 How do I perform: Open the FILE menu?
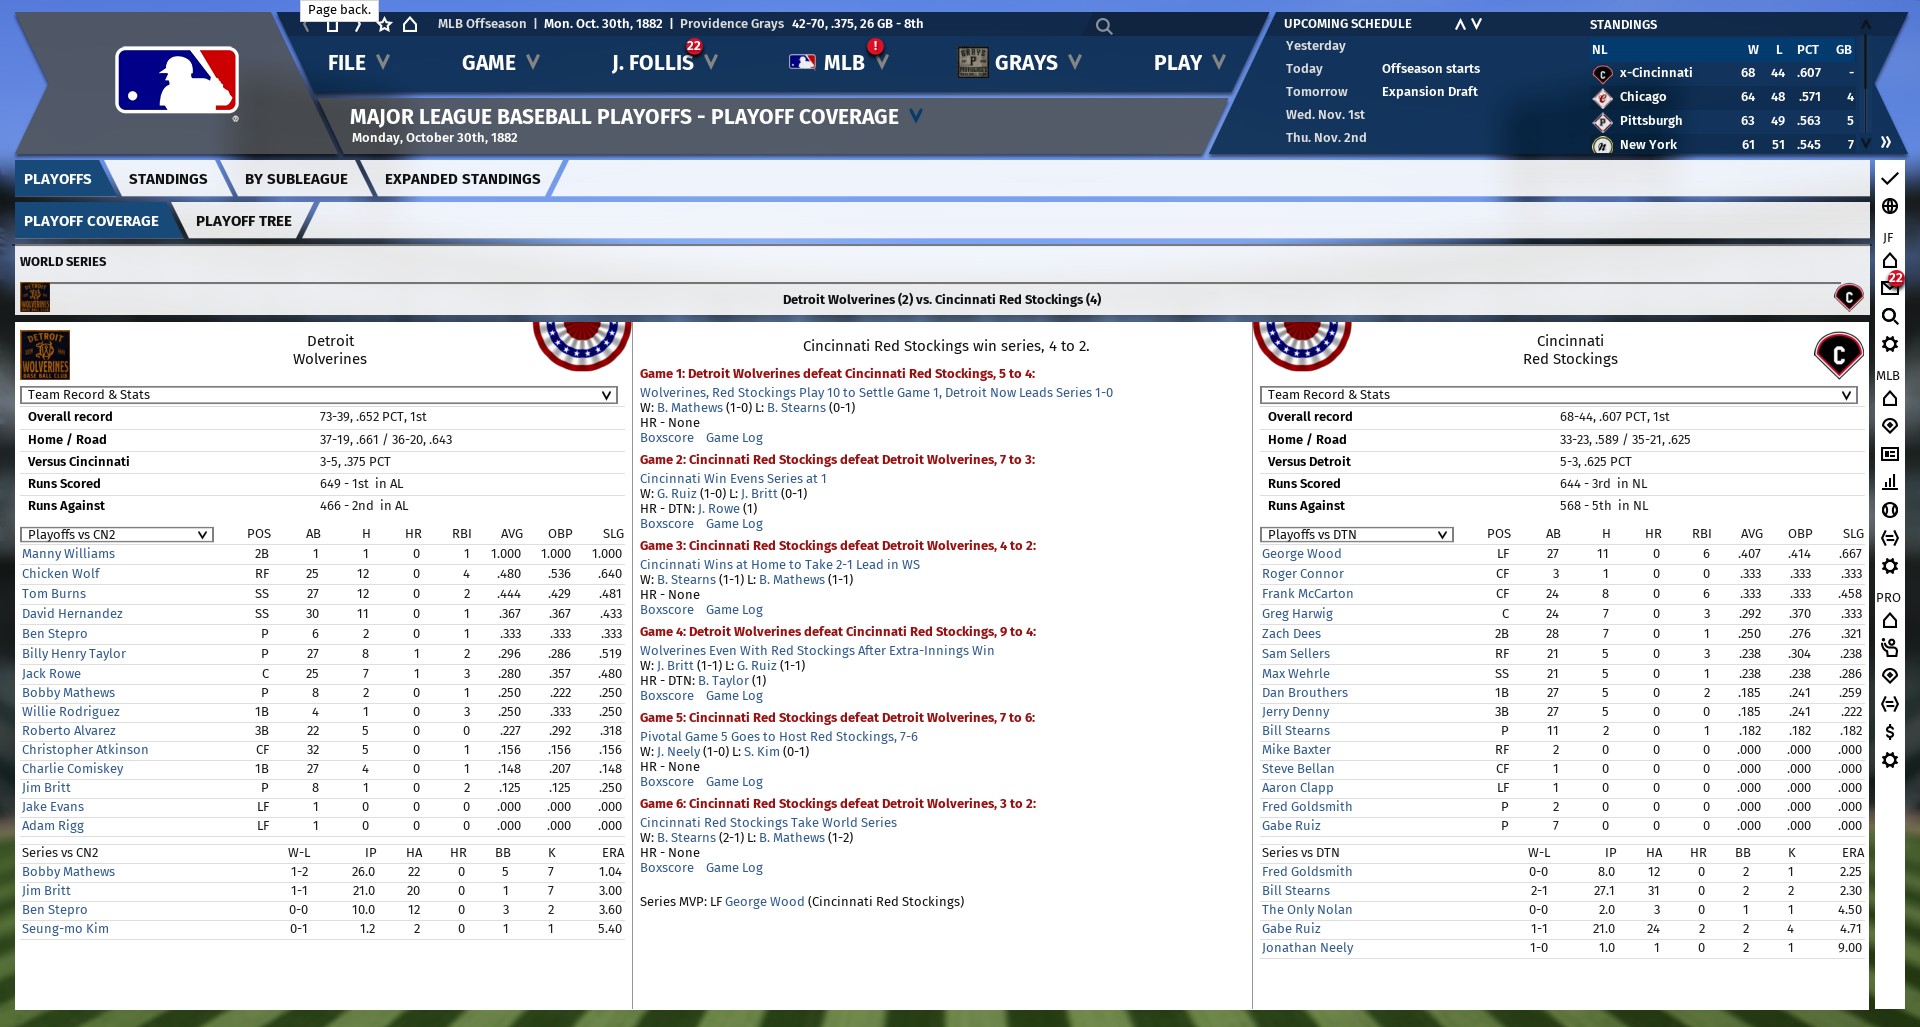pos(358,62)
